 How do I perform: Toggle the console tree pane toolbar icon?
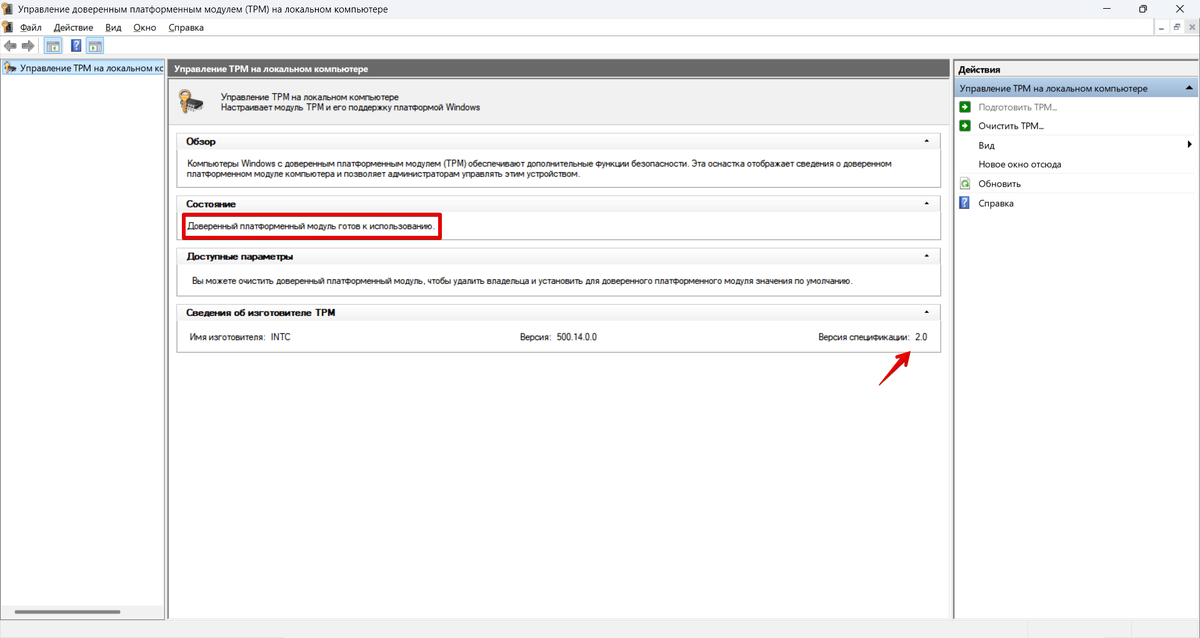point(54,45)
